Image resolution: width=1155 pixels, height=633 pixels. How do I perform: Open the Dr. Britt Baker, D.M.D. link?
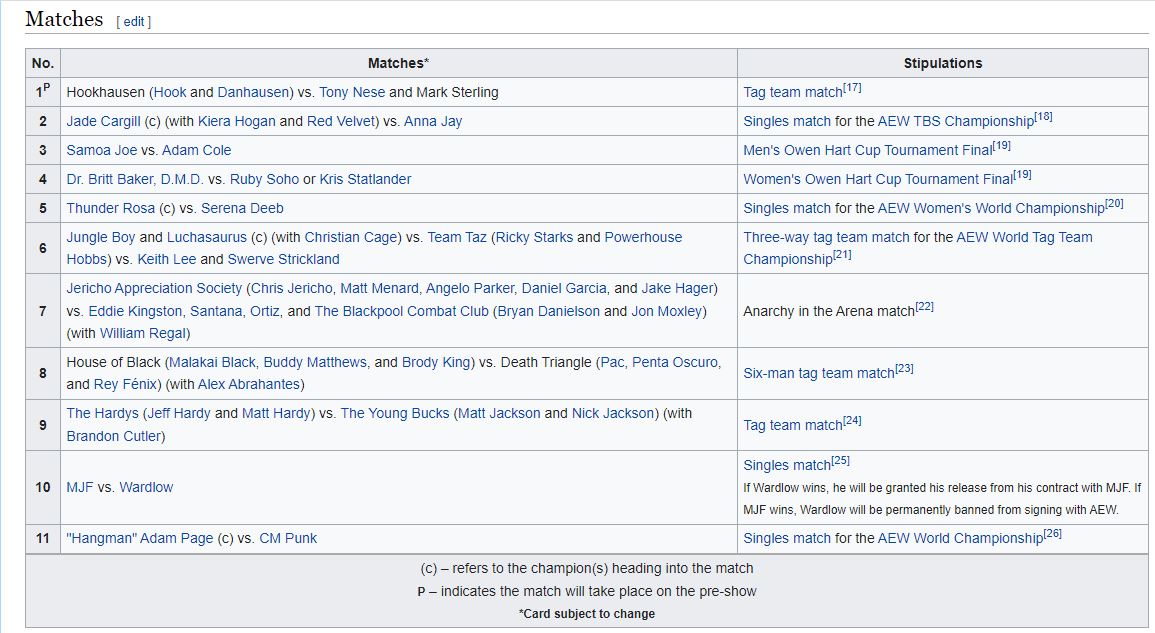click(x=135, y=179)
